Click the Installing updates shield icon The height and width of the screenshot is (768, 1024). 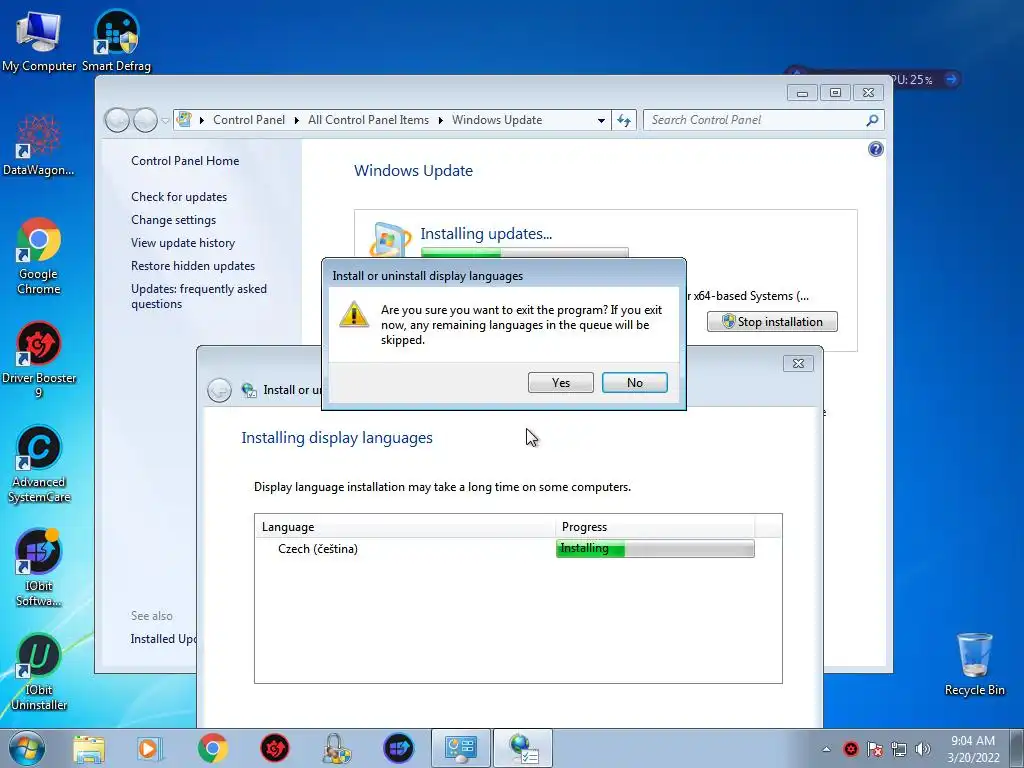[390, 240]
